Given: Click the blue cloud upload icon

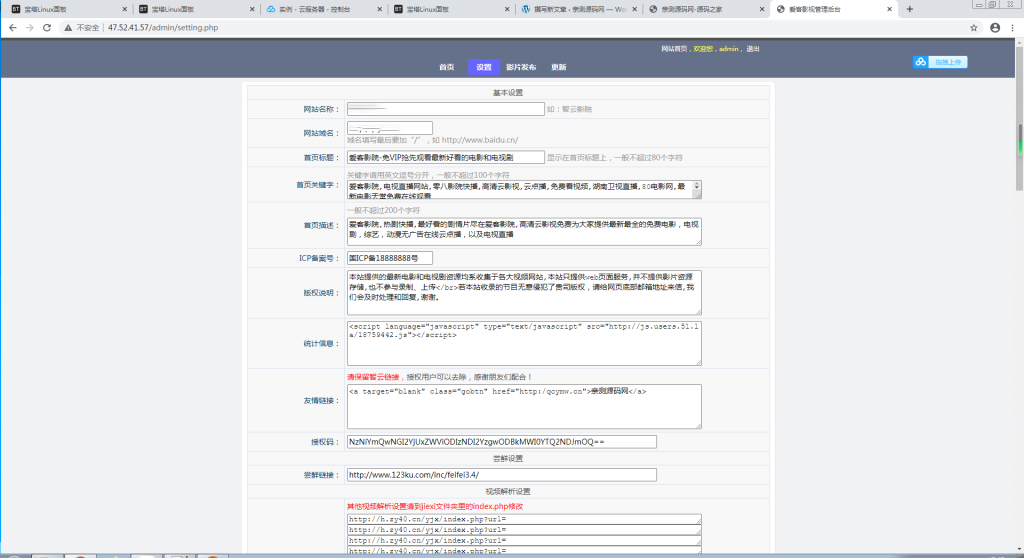Looking at the screenshot, I should point(920,62).
